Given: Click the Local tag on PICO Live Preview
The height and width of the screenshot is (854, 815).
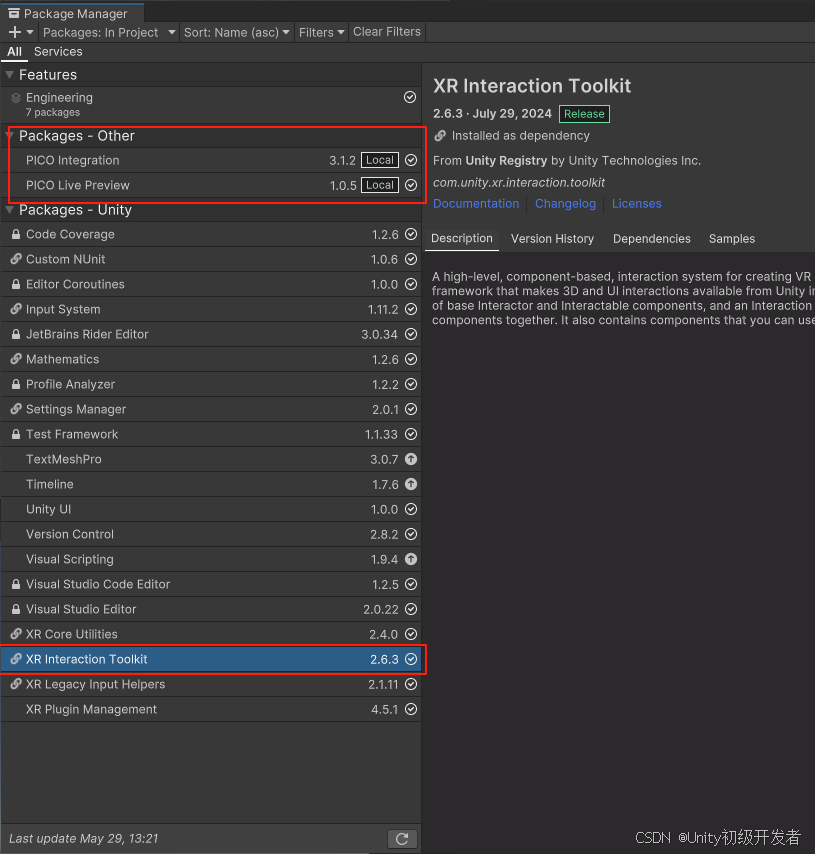Looking at the screenshot, I should pyautogui.click(x=380, y=185).
